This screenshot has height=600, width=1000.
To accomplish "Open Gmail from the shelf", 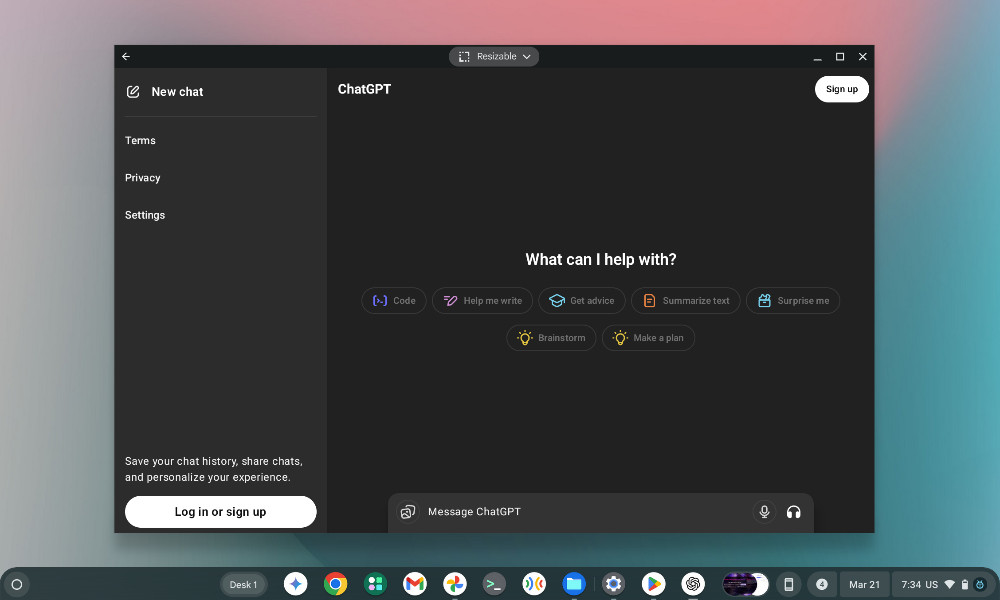I will click(415, 583).
